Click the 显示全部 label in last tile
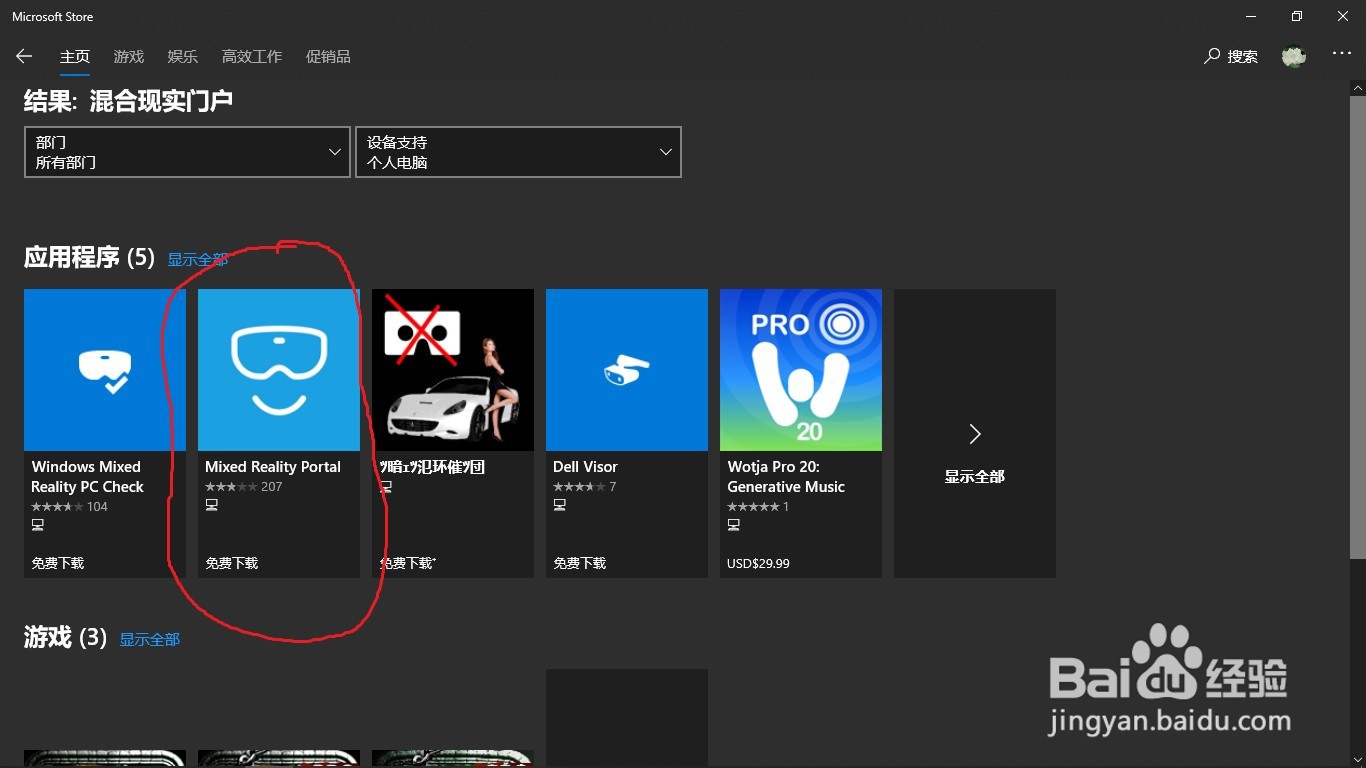The width and height of the screenshot is (1366, 768). pyautogui.click(x=975, y=477)
